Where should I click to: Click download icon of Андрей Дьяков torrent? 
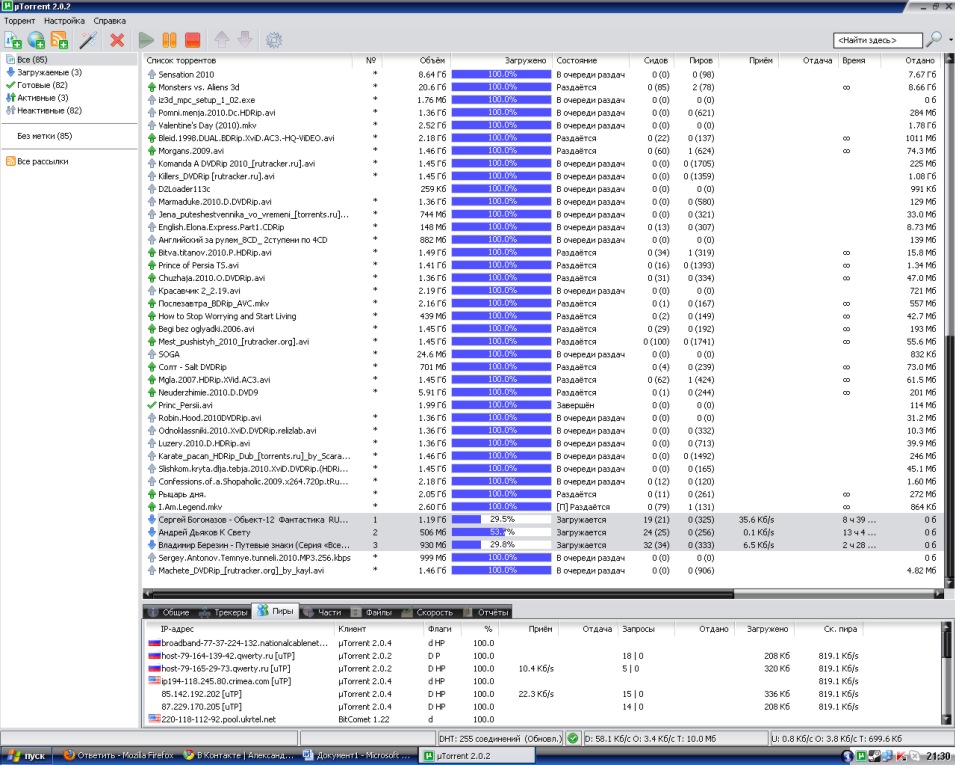click(152, 532)
